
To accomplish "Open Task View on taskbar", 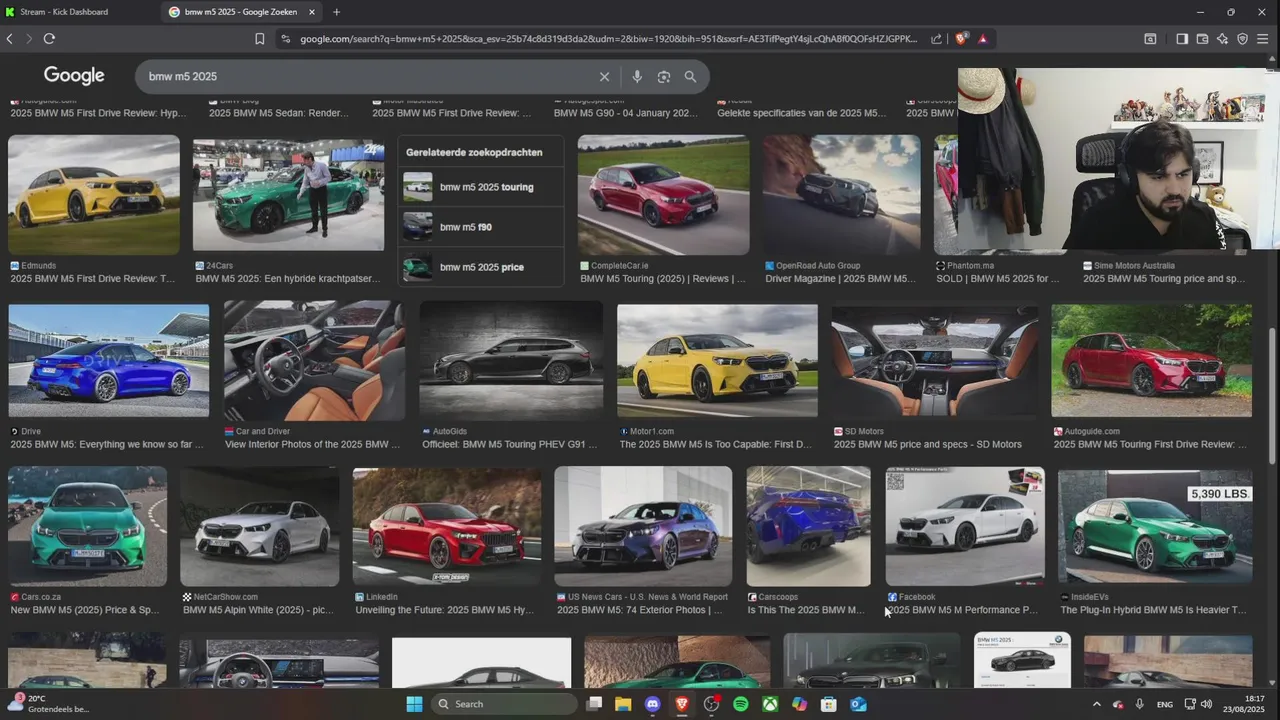I will 594,704.
